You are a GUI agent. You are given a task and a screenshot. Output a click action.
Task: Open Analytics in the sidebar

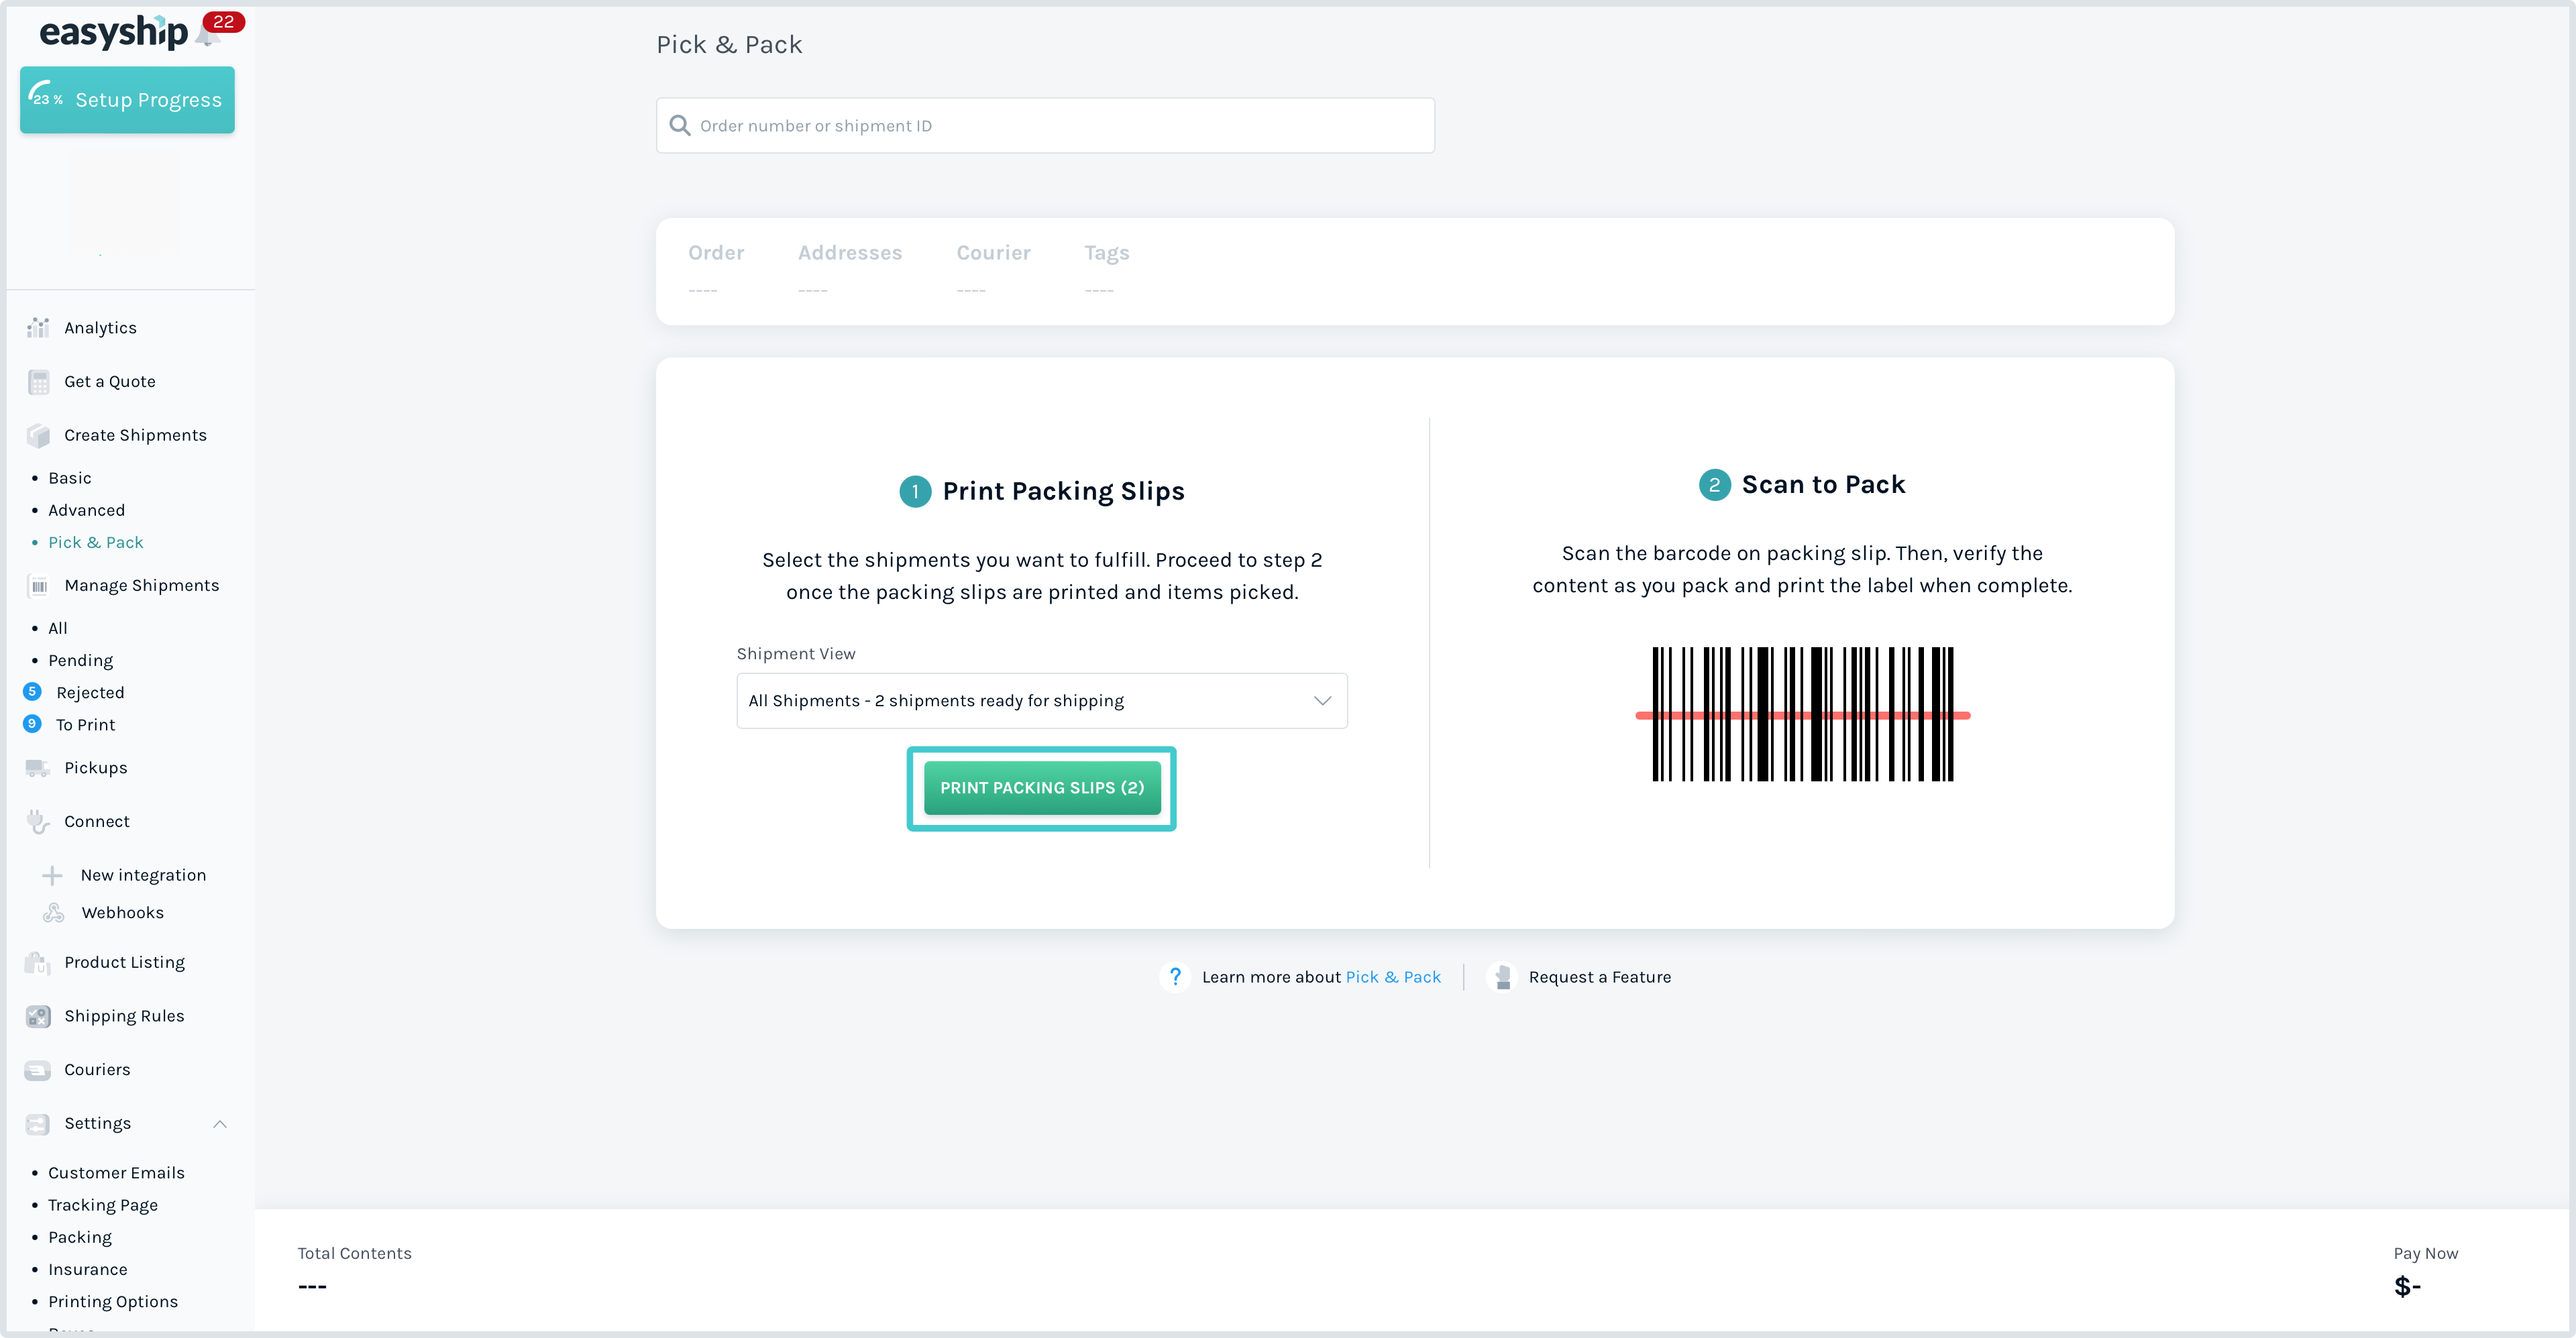[x=100, y=328]
